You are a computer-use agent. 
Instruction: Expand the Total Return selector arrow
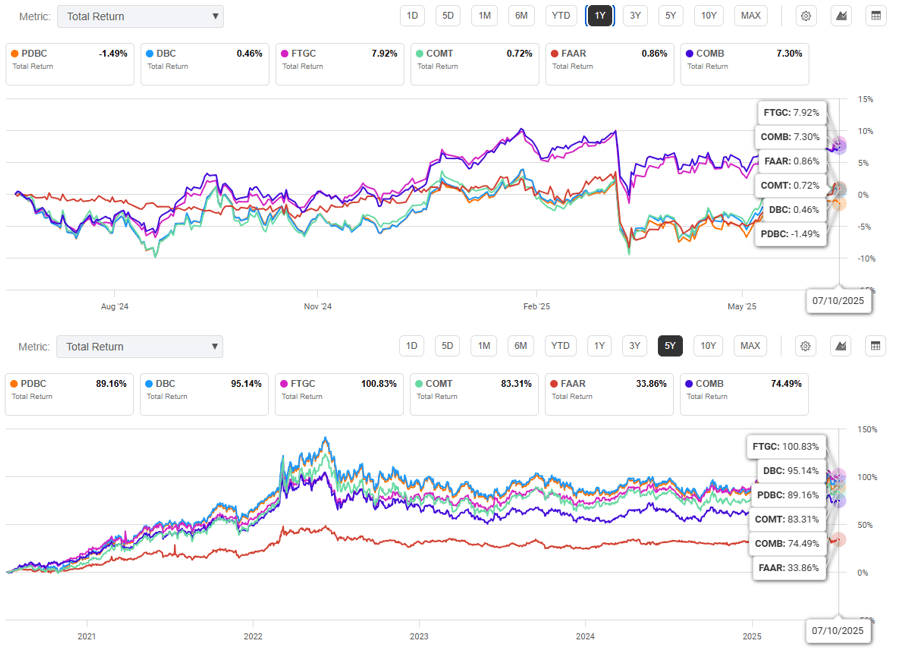(215, 16)
